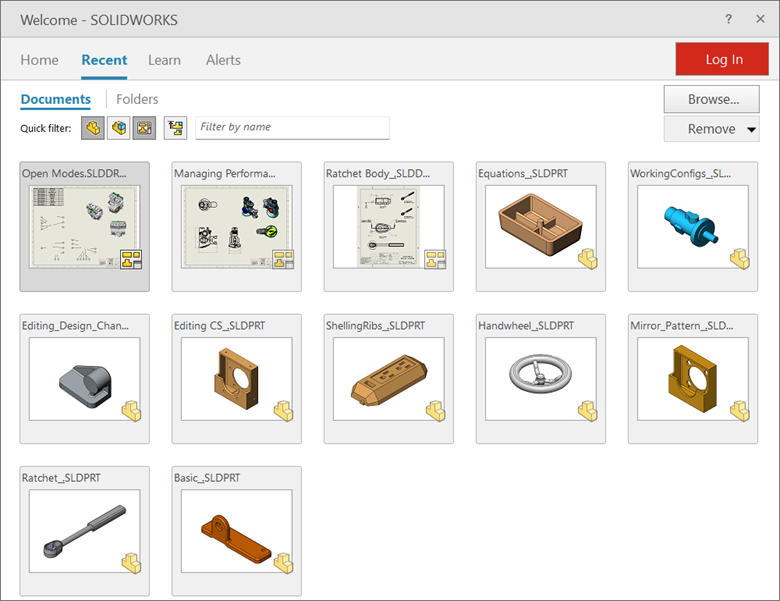Screen dimensions: 780x601
Task: Open the Basic_.SLDPRT thumbnail
Action: pyautogui.click(x=237, y=531)
